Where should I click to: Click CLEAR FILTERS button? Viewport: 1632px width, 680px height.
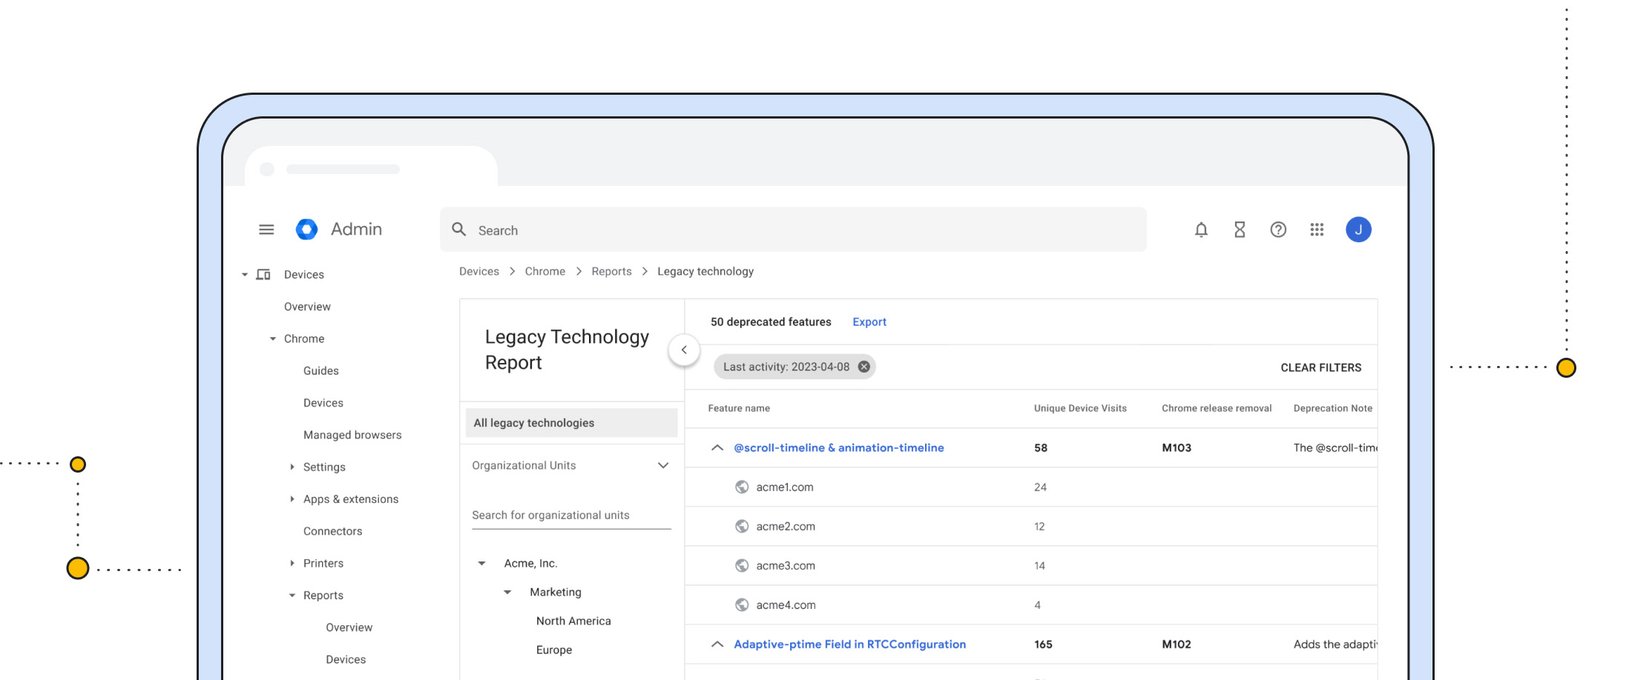coord(1321,368)
